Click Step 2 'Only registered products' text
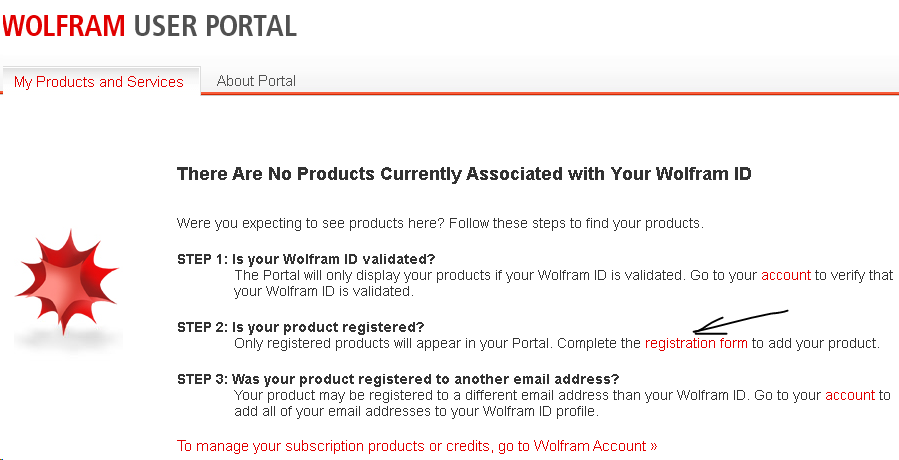 click(437, 343)
